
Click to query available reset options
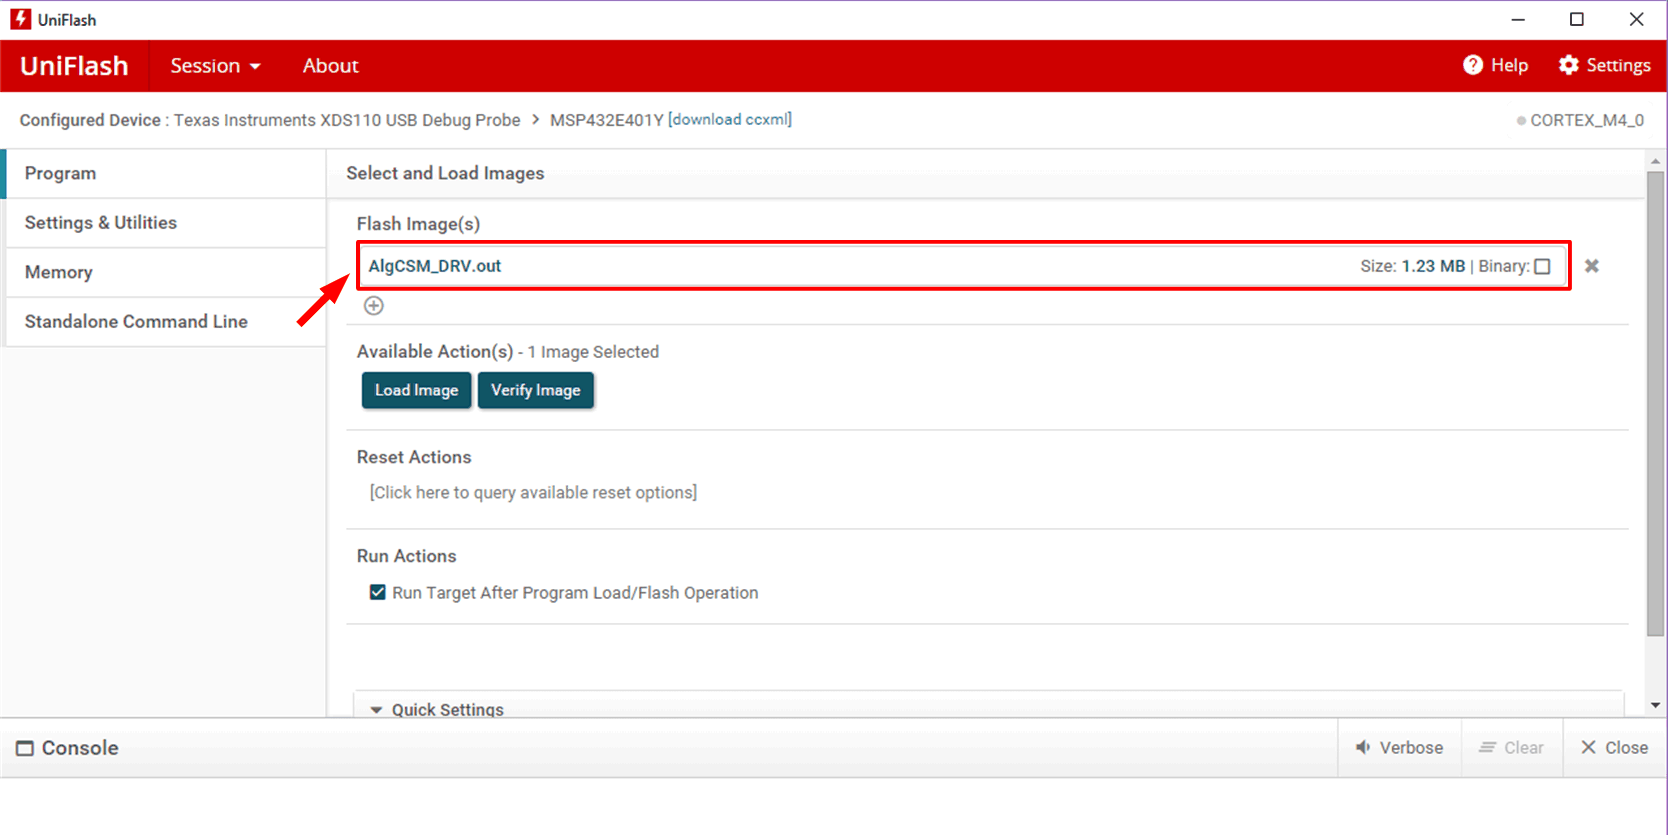[x=533, y=492]
